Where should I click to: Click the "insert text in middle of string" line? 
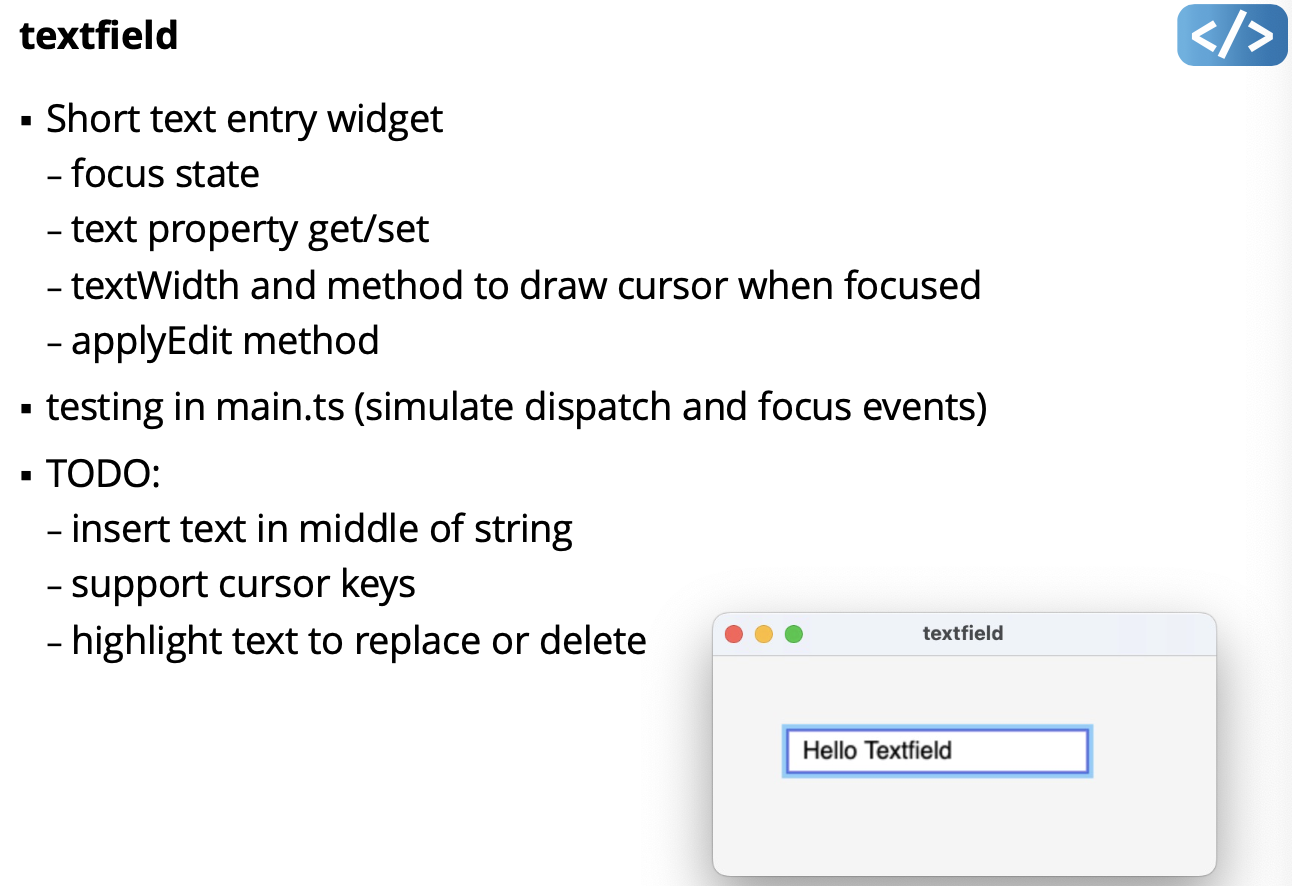pos(322,528)
